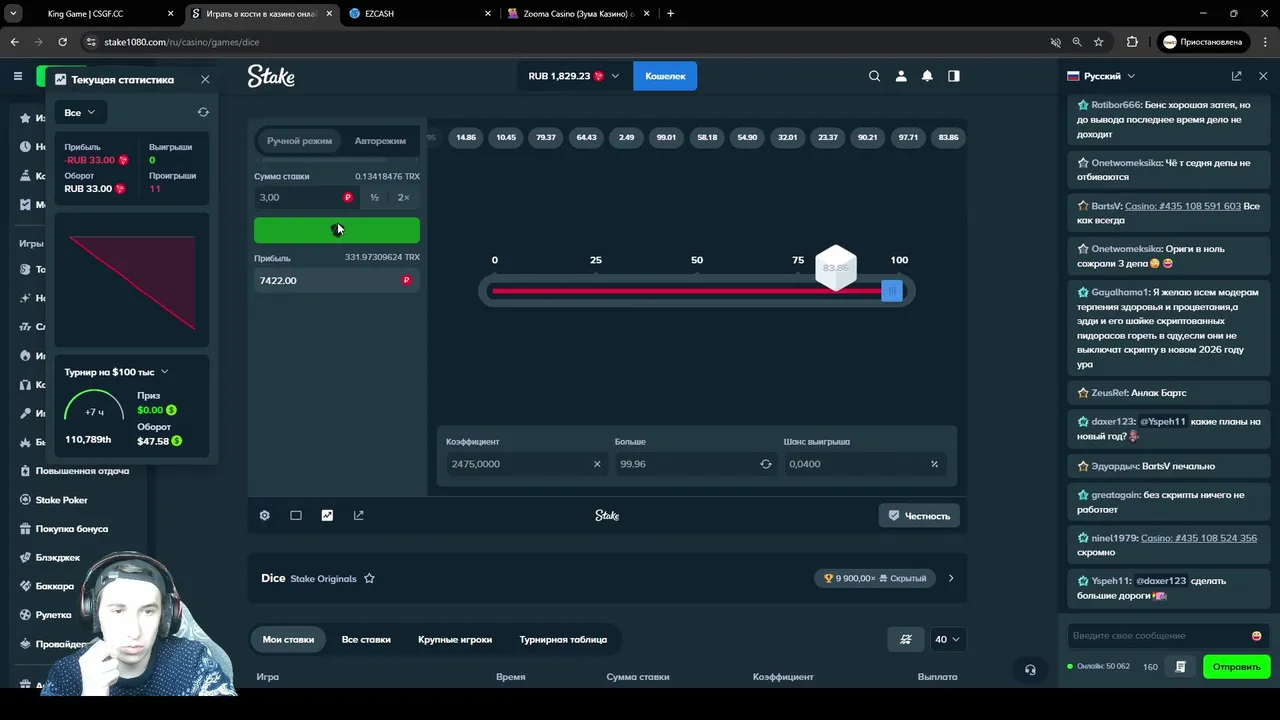Screen dimensions: 1280x720
Task: Open the hamburger sidebar menu
Action: click(17, 76)
